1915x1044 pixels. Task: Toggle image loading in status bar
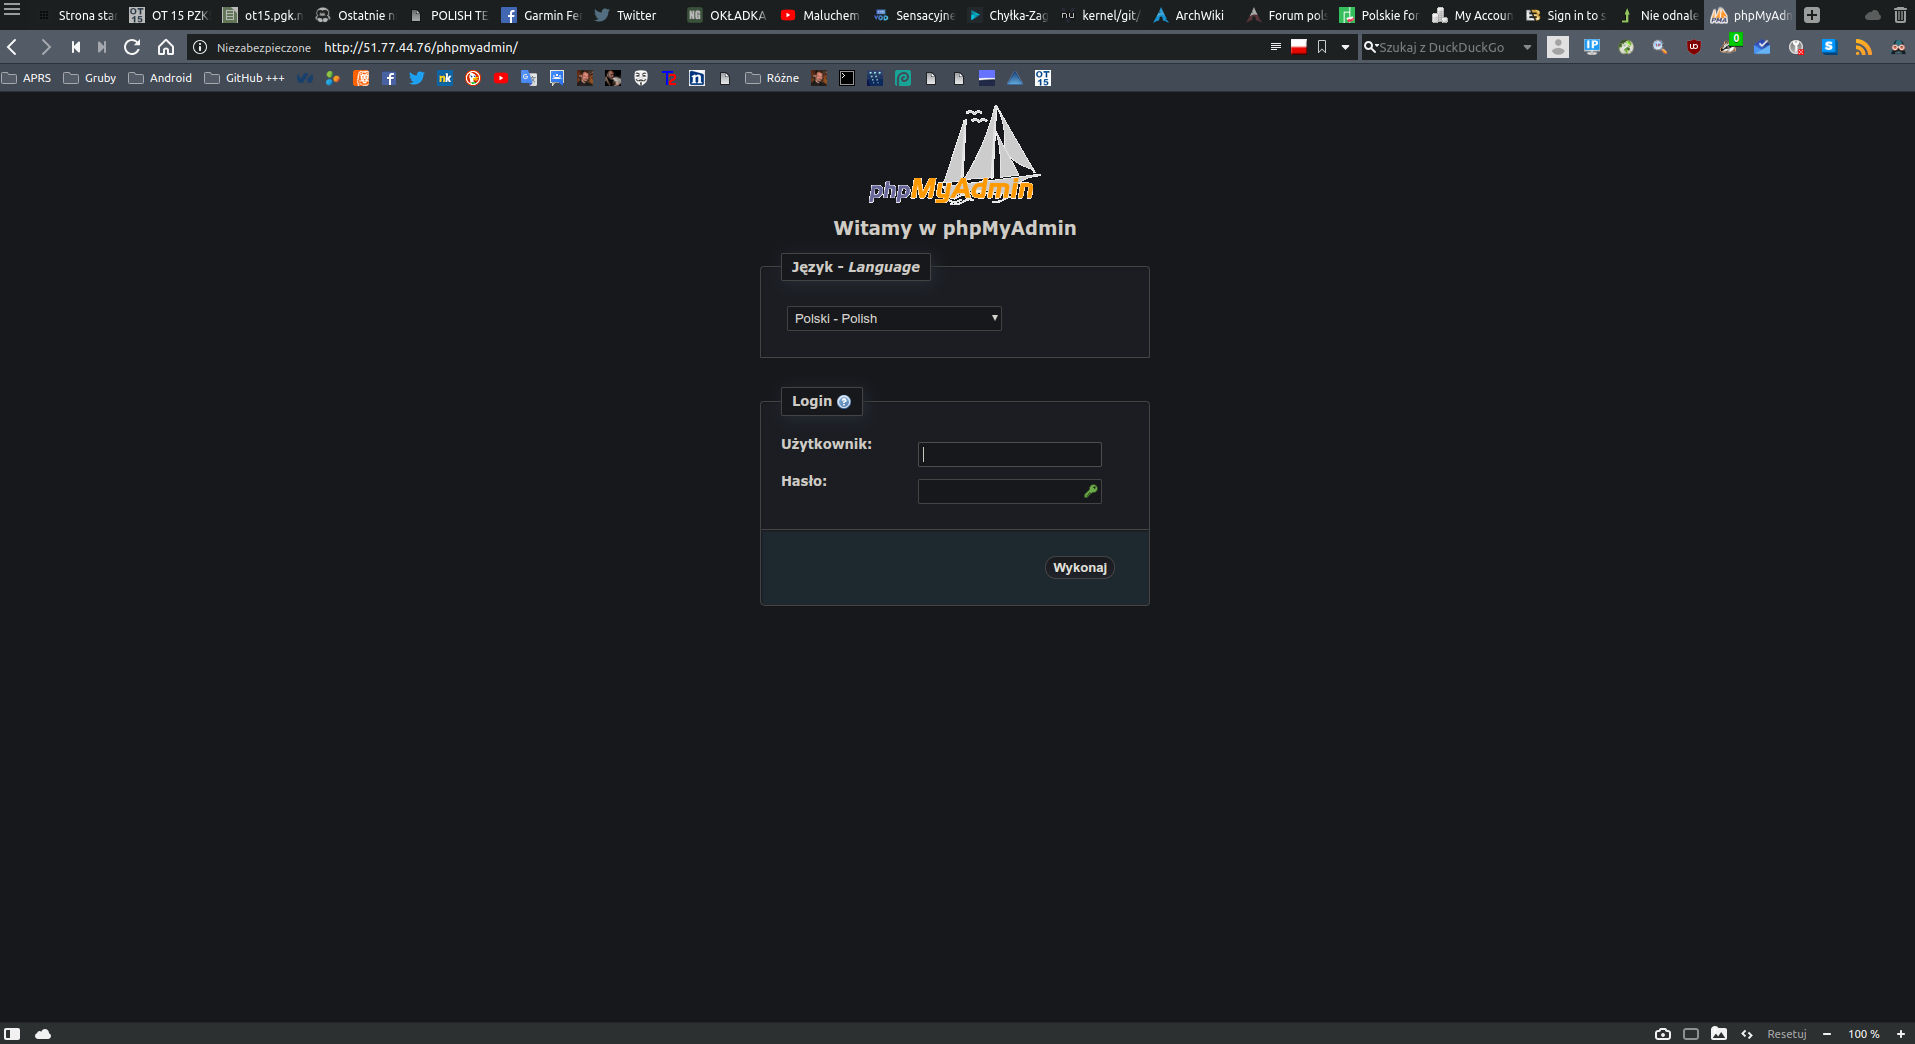1719,1034
